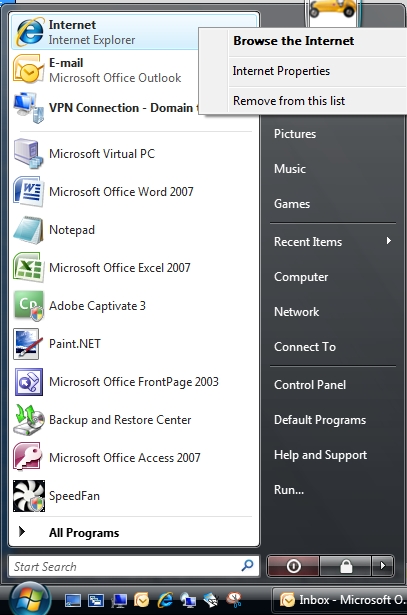Screen dimensions: 407x615
Task: Click the Show Desktop quick launch icon
Action: point(73,600)
